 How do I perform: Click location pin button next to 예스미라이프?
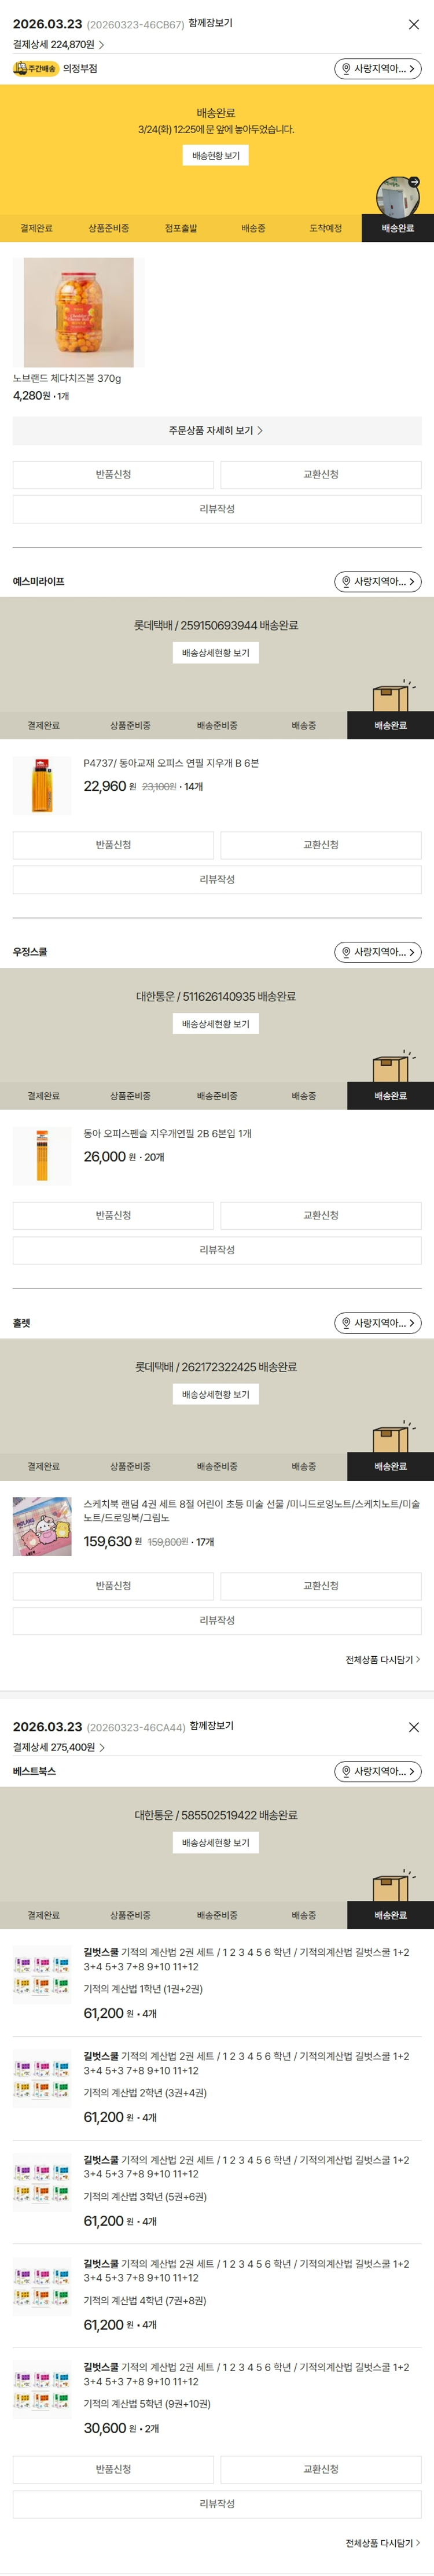(x=377, y=582)
